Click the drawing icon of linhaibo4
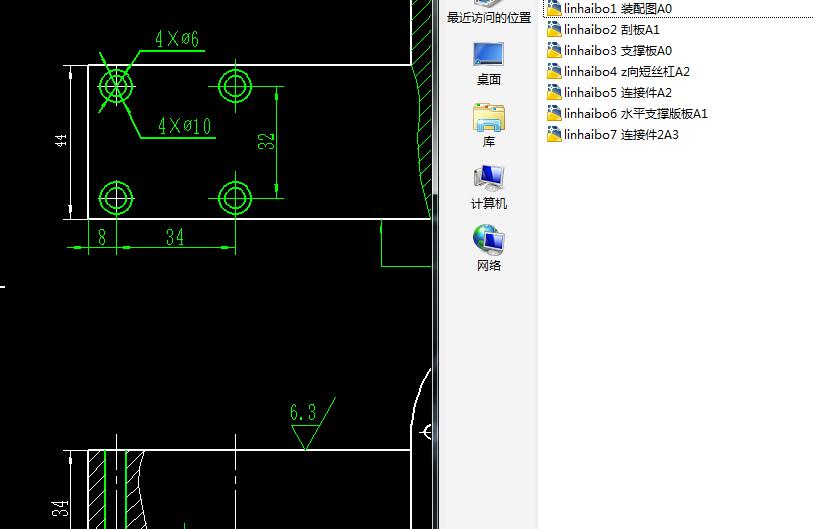Screen dimensions: 814x529 [x=554, y=71]
